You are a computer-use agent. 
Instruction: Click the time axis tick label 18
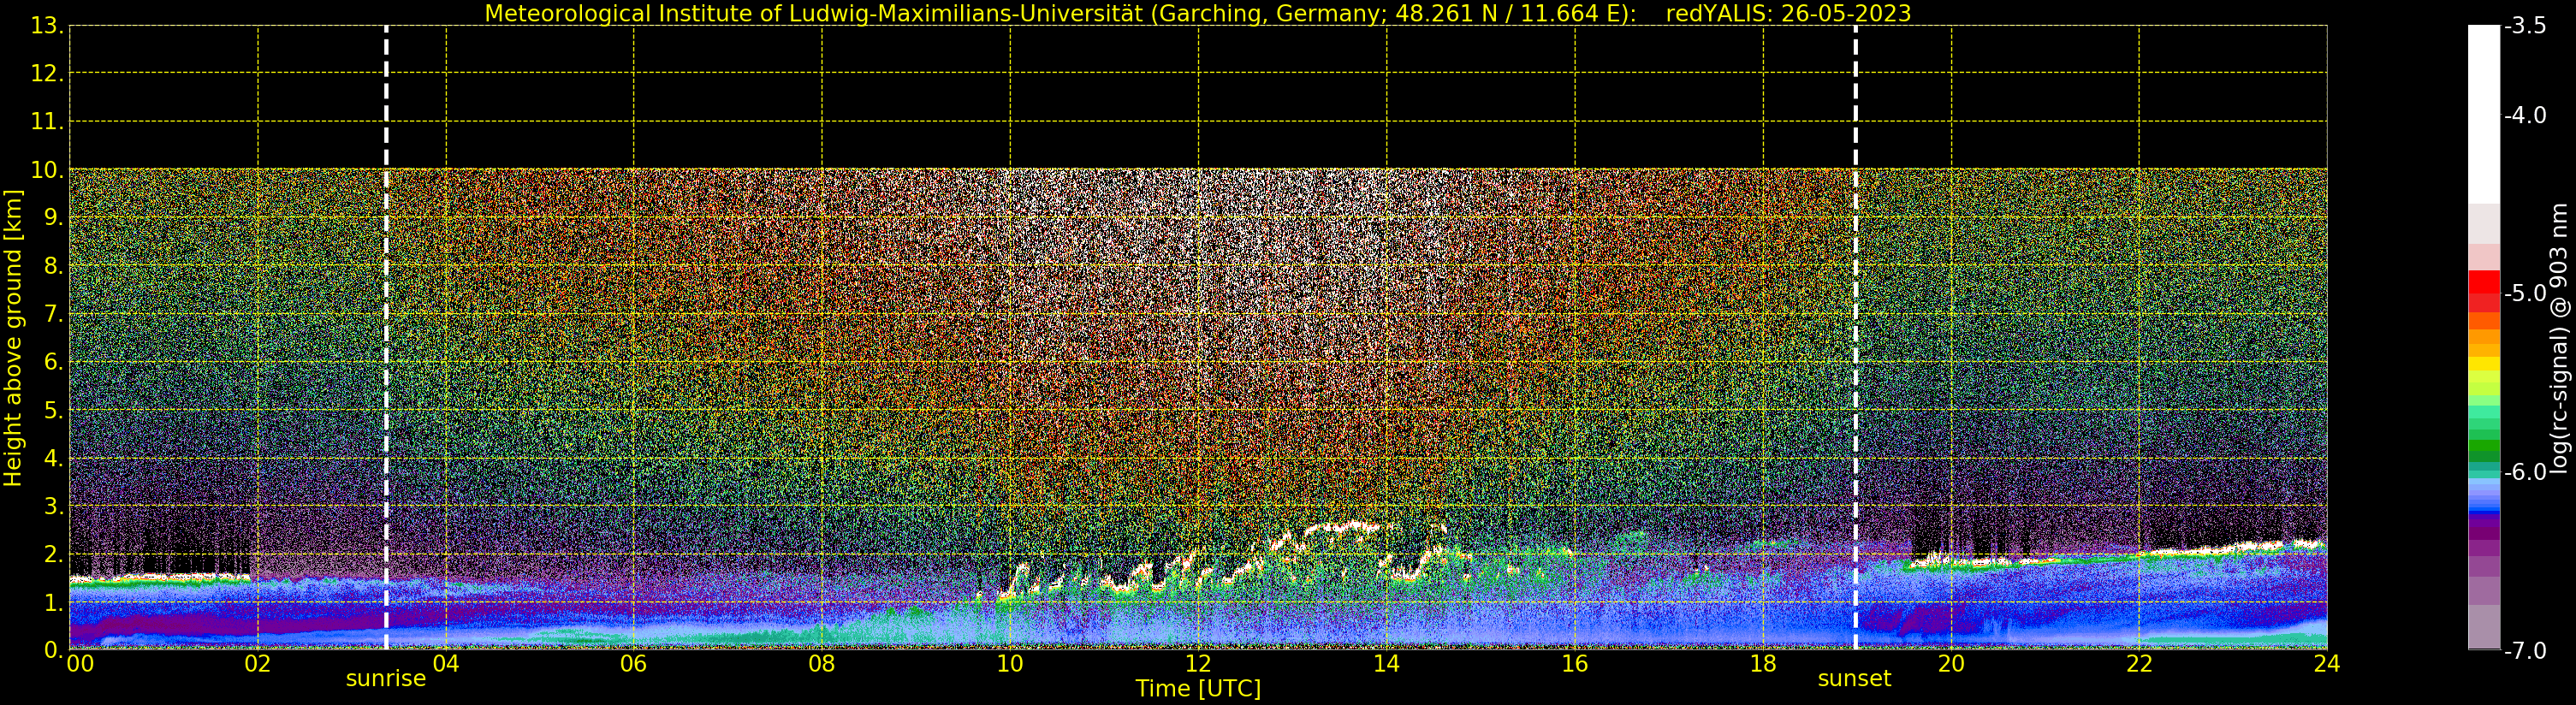pyautogui.click(x=1763, y=664)
